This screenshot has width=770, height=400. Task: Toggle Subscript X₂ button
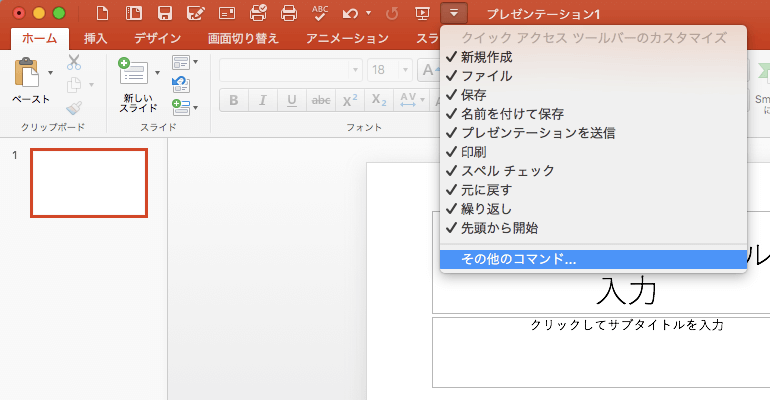tap(379, 100)
